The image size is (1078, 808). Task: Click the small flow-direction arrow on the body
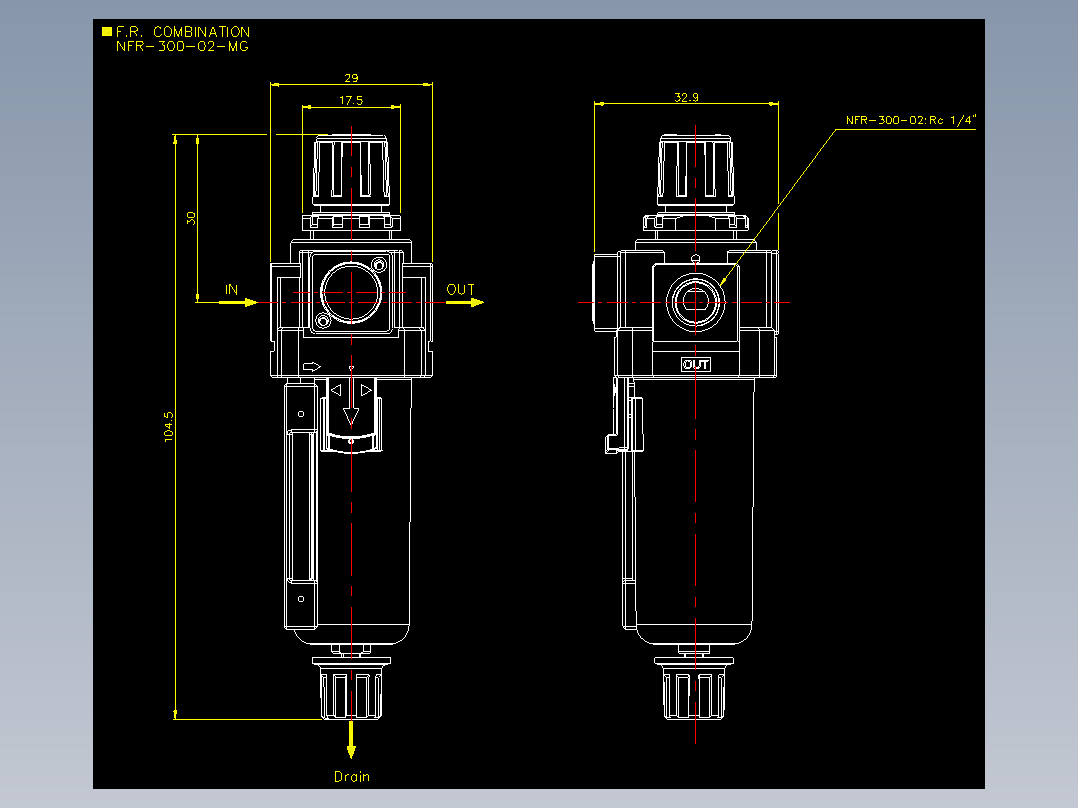[311, 367]
